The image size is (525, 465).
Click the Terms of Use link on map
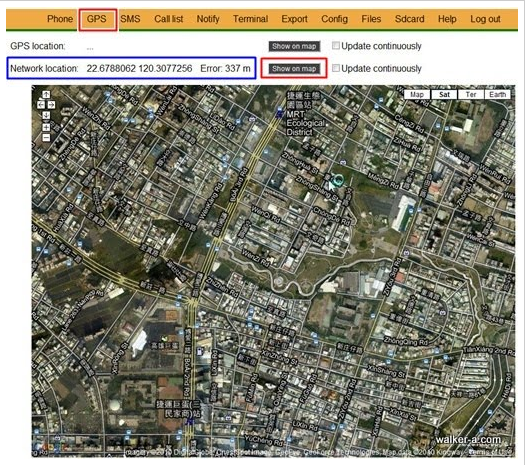(x=491, y=453)
